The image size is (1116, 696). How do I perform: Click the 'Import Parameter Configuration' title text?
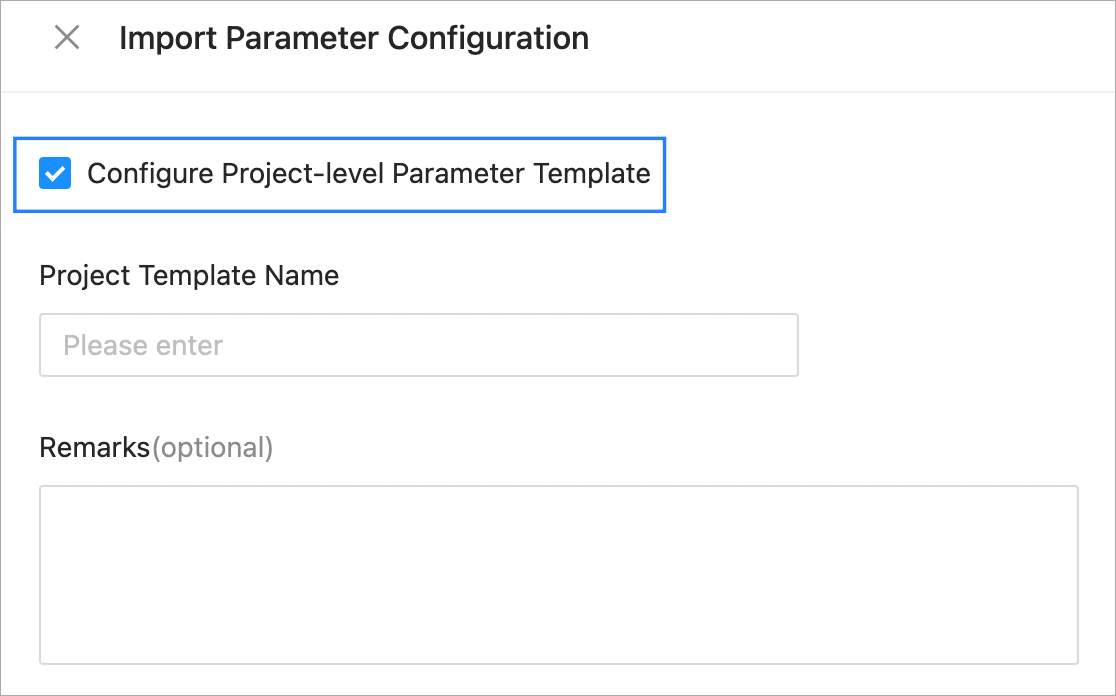[x=353, y=38]
